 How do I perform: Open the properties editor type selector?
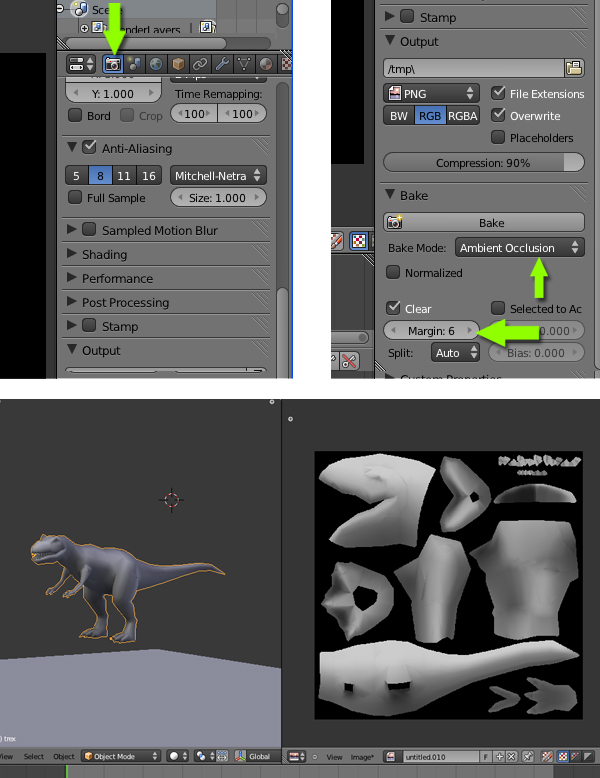[81, 64]
